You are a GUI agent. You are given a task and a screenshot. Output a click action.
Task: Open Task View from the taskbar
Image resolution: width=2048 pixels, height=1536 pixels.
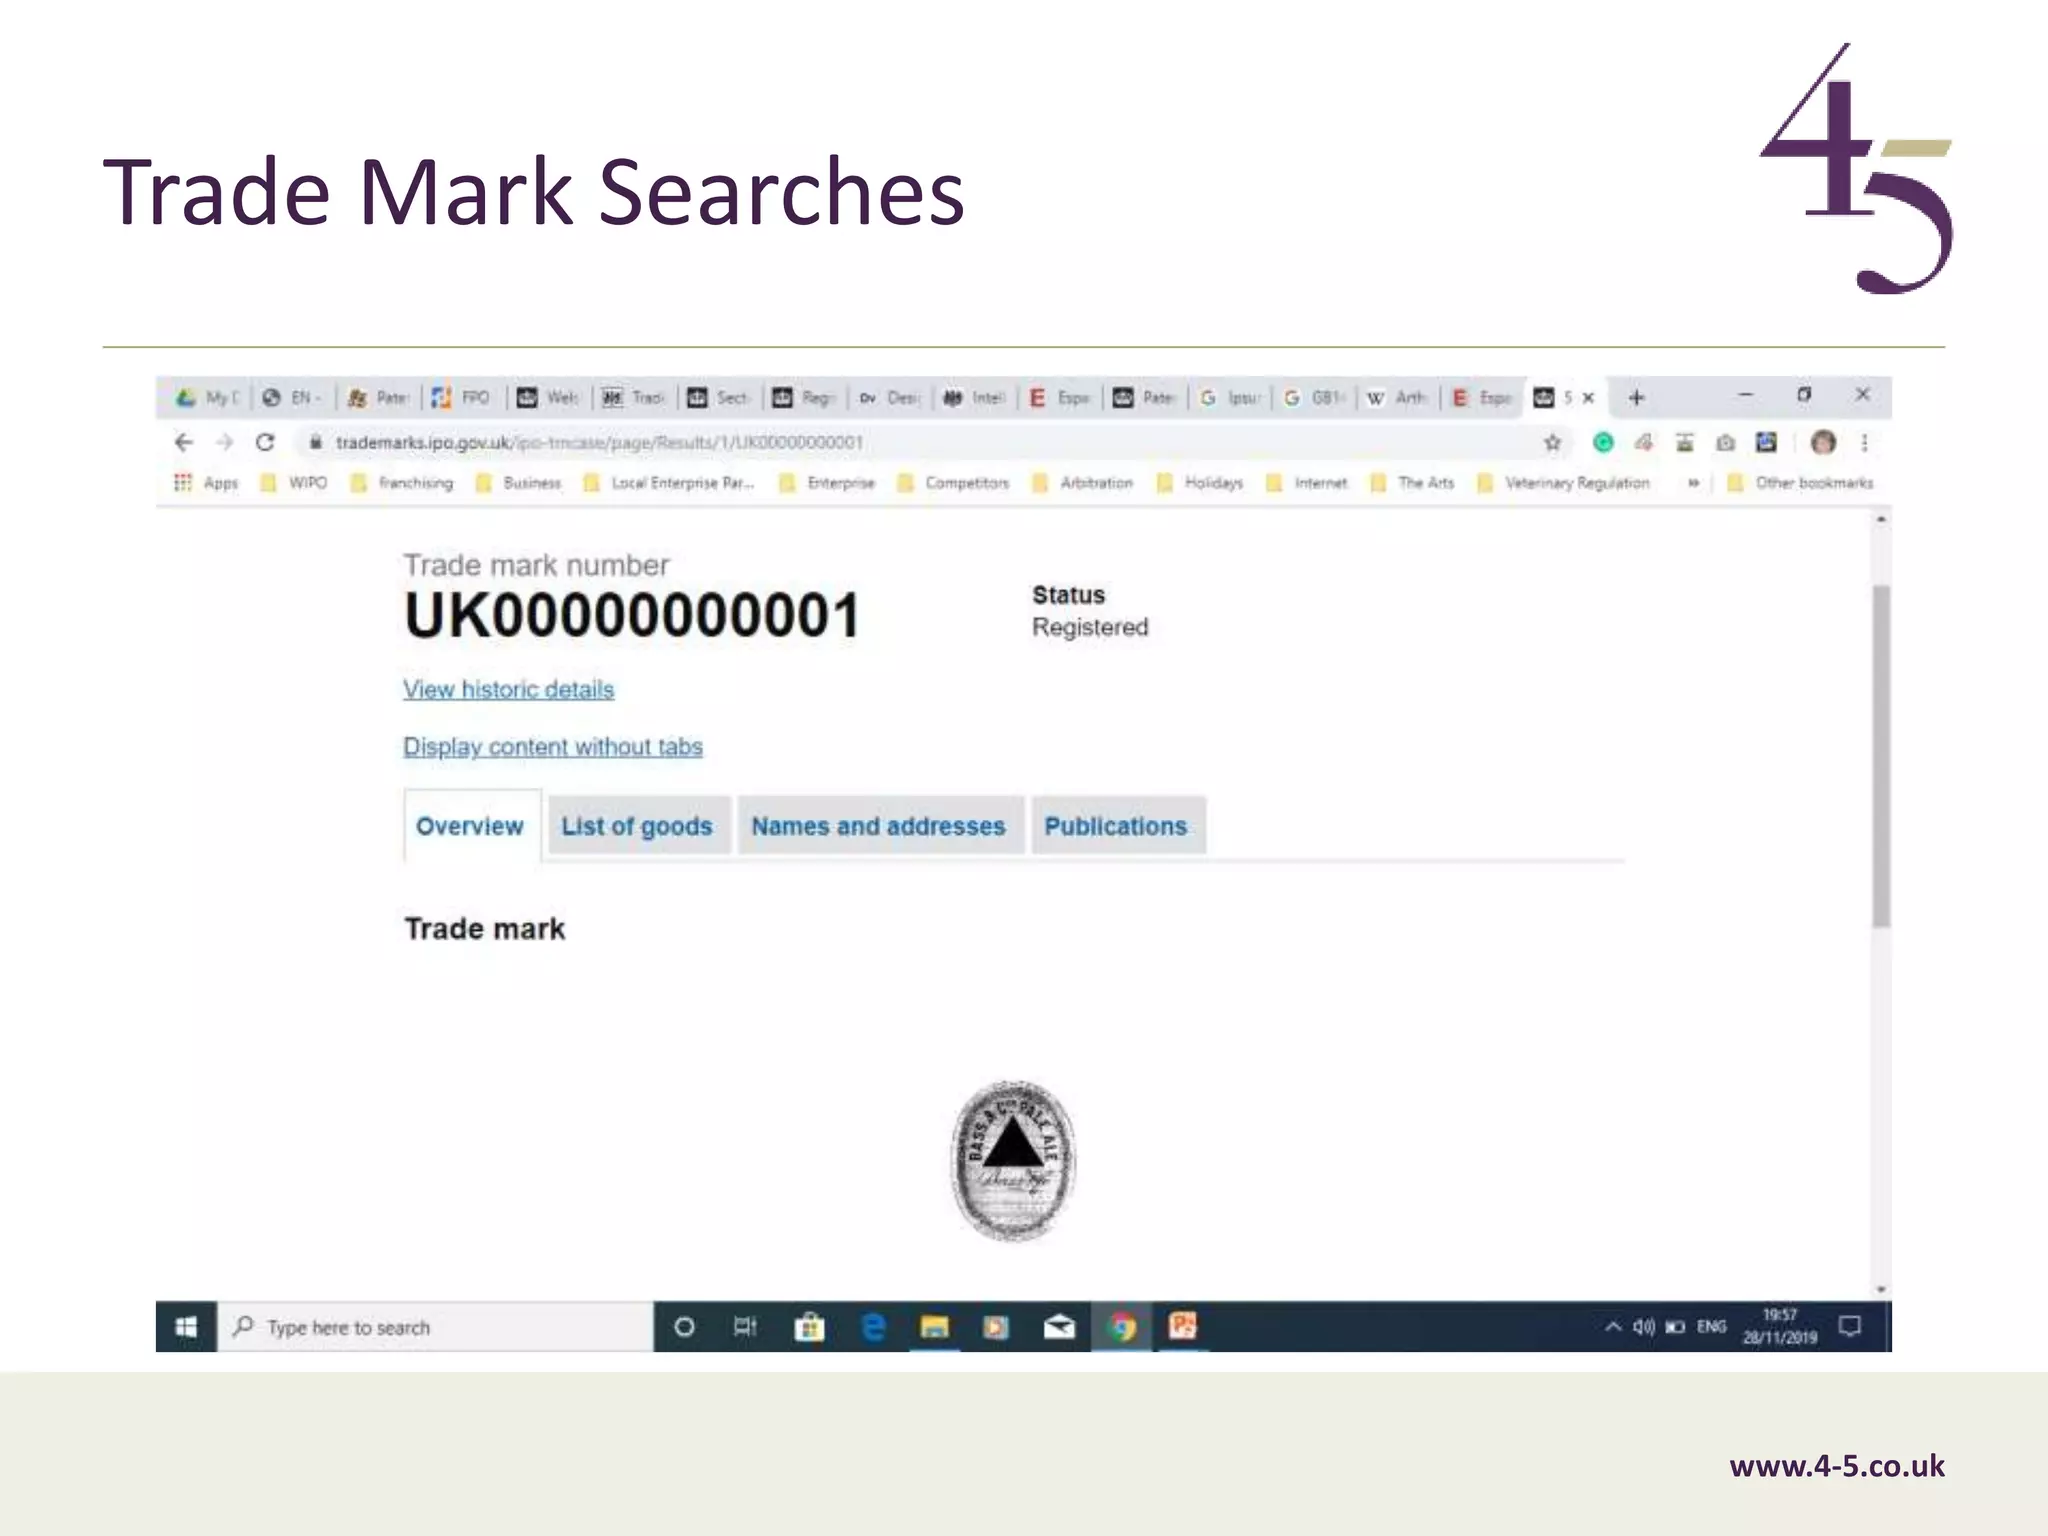pos(745,1327)
